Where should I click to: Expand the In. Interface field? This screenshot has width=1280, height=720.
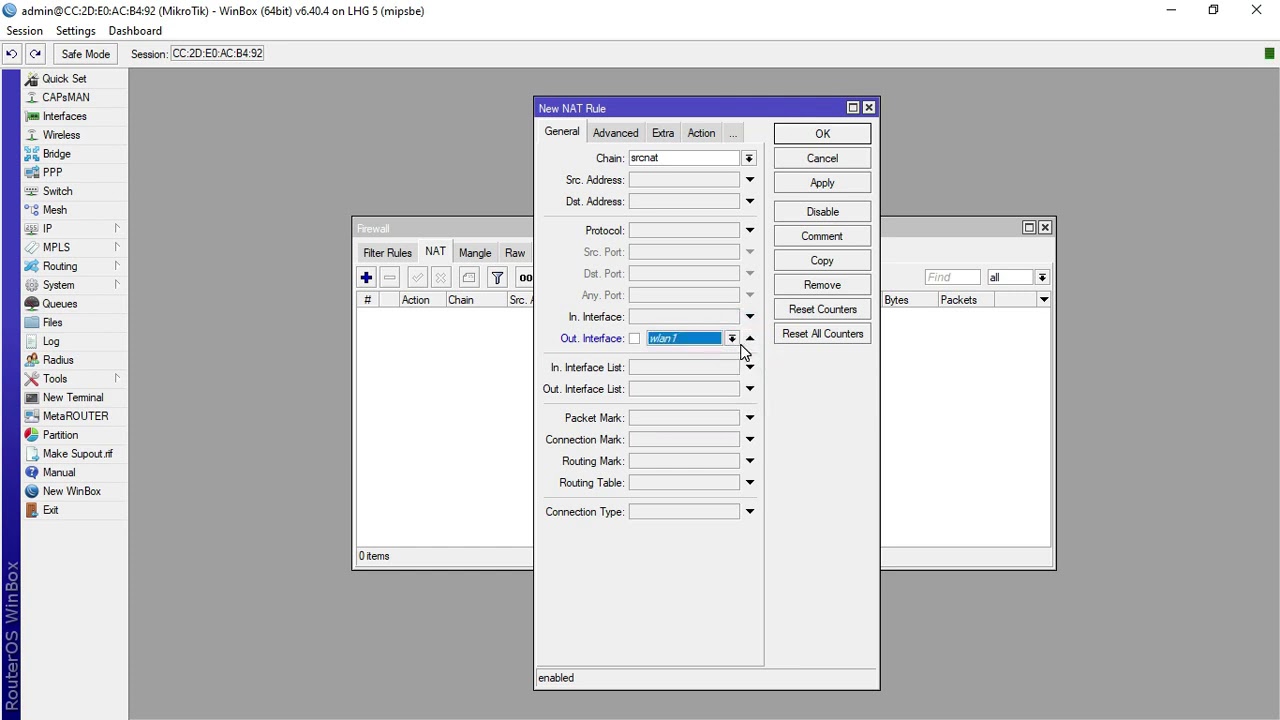pyautogui.click(x=749, y=317)
